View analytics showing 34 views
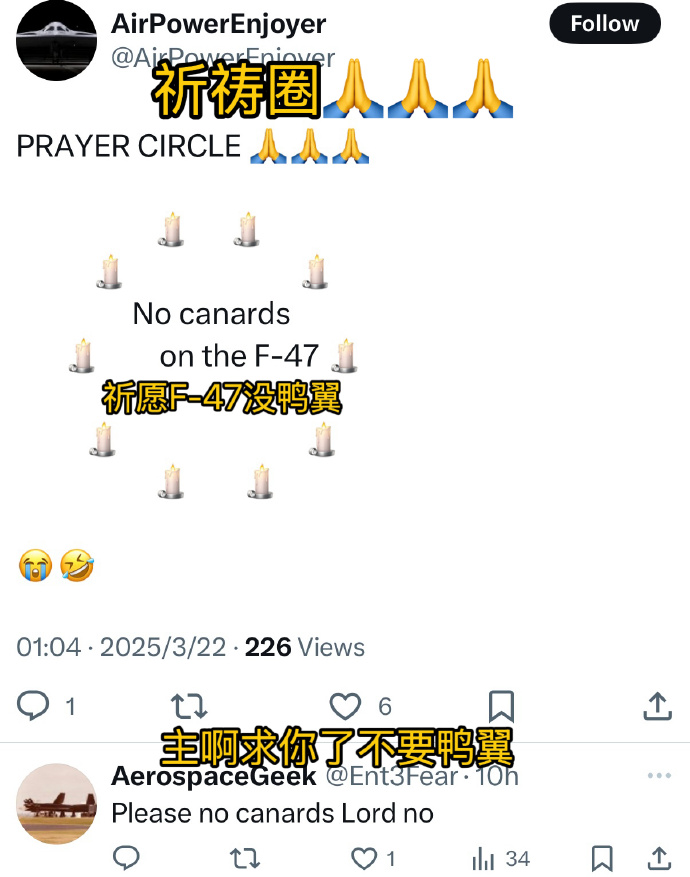Image resolution: width=690 pixels, height=877 pixels. pos(500,859)
